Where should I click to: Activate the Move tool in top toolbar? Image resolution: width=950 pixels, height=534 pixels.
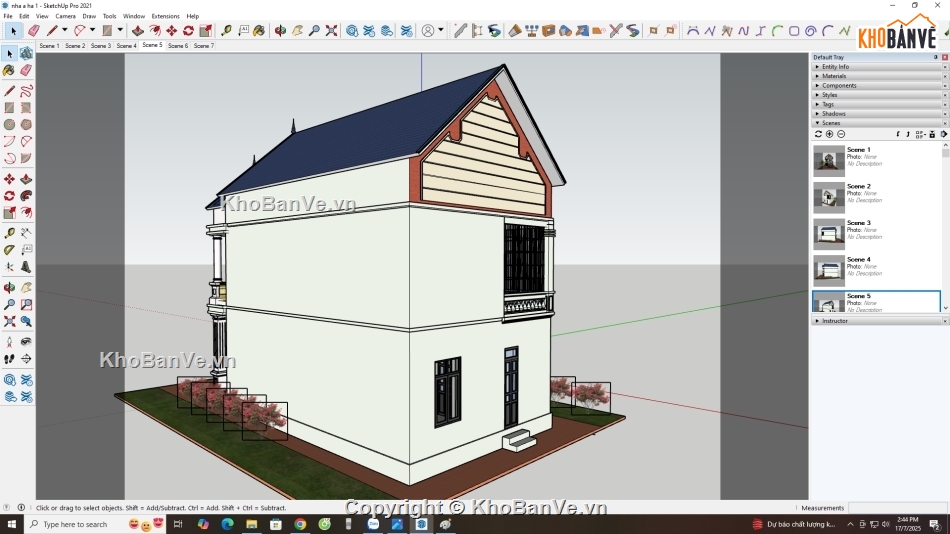click(172, 30)
